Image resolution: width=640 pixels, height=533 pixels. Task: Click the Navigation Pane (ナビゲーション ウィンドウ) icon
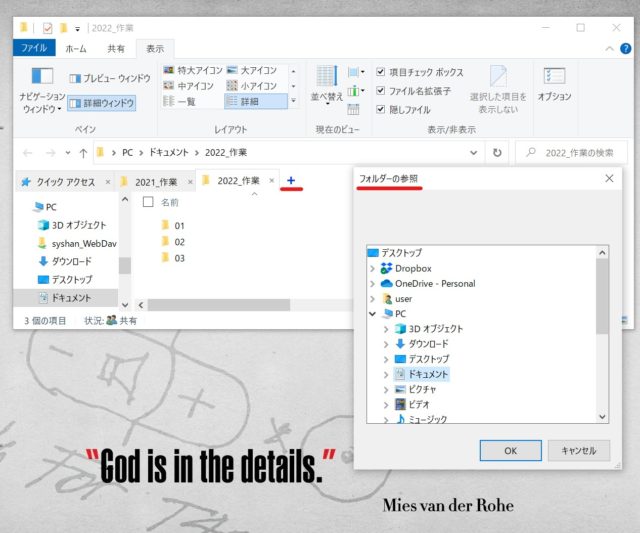(x=41, y=78)
